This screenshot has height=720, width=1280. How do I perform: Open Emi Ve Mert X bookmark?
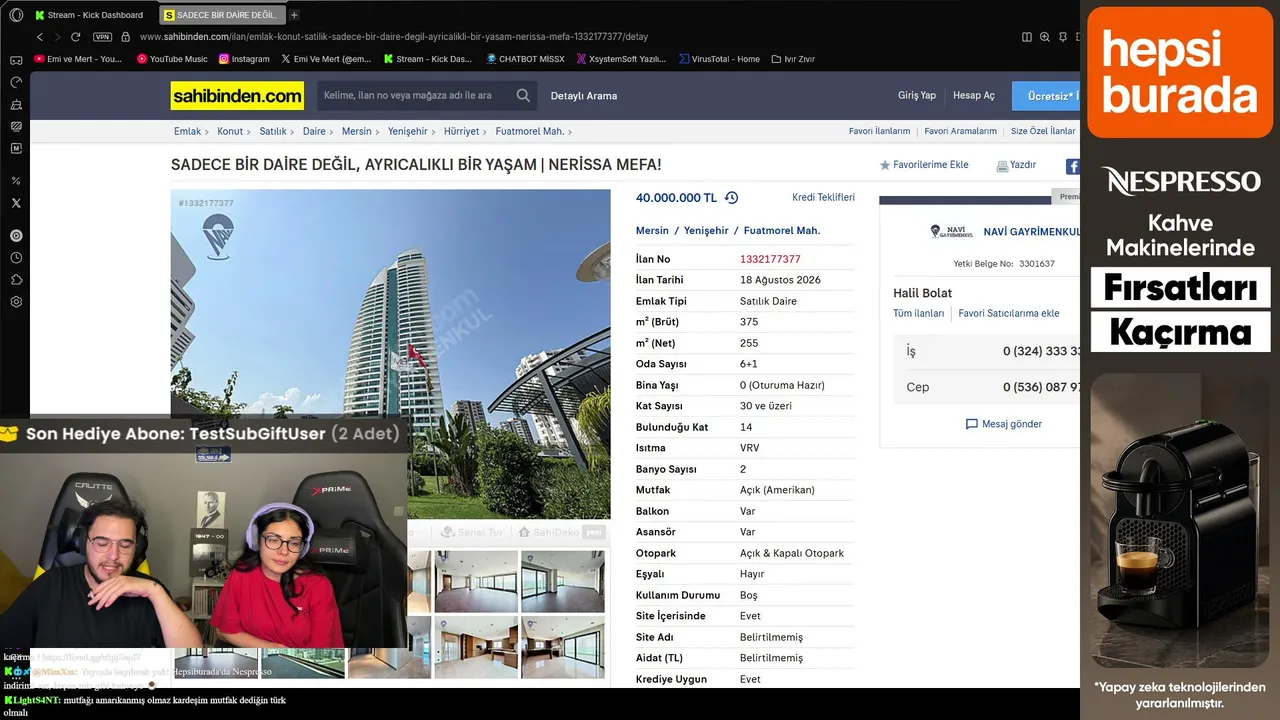tap(326, 59)
